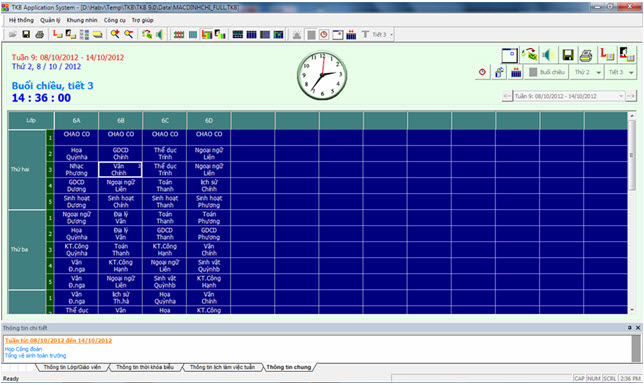Click the small red clock button in clock panel
644x385 pixels.
[482, 72]
